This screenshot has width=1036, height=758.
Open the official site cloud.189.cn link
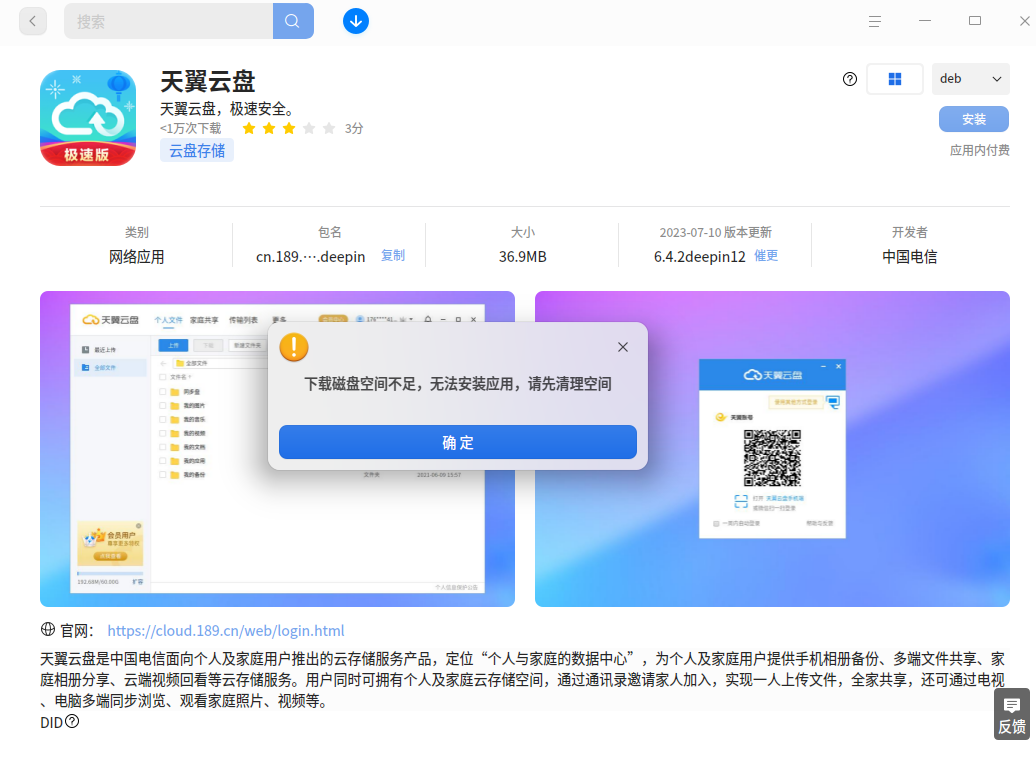tap(226, 630)
